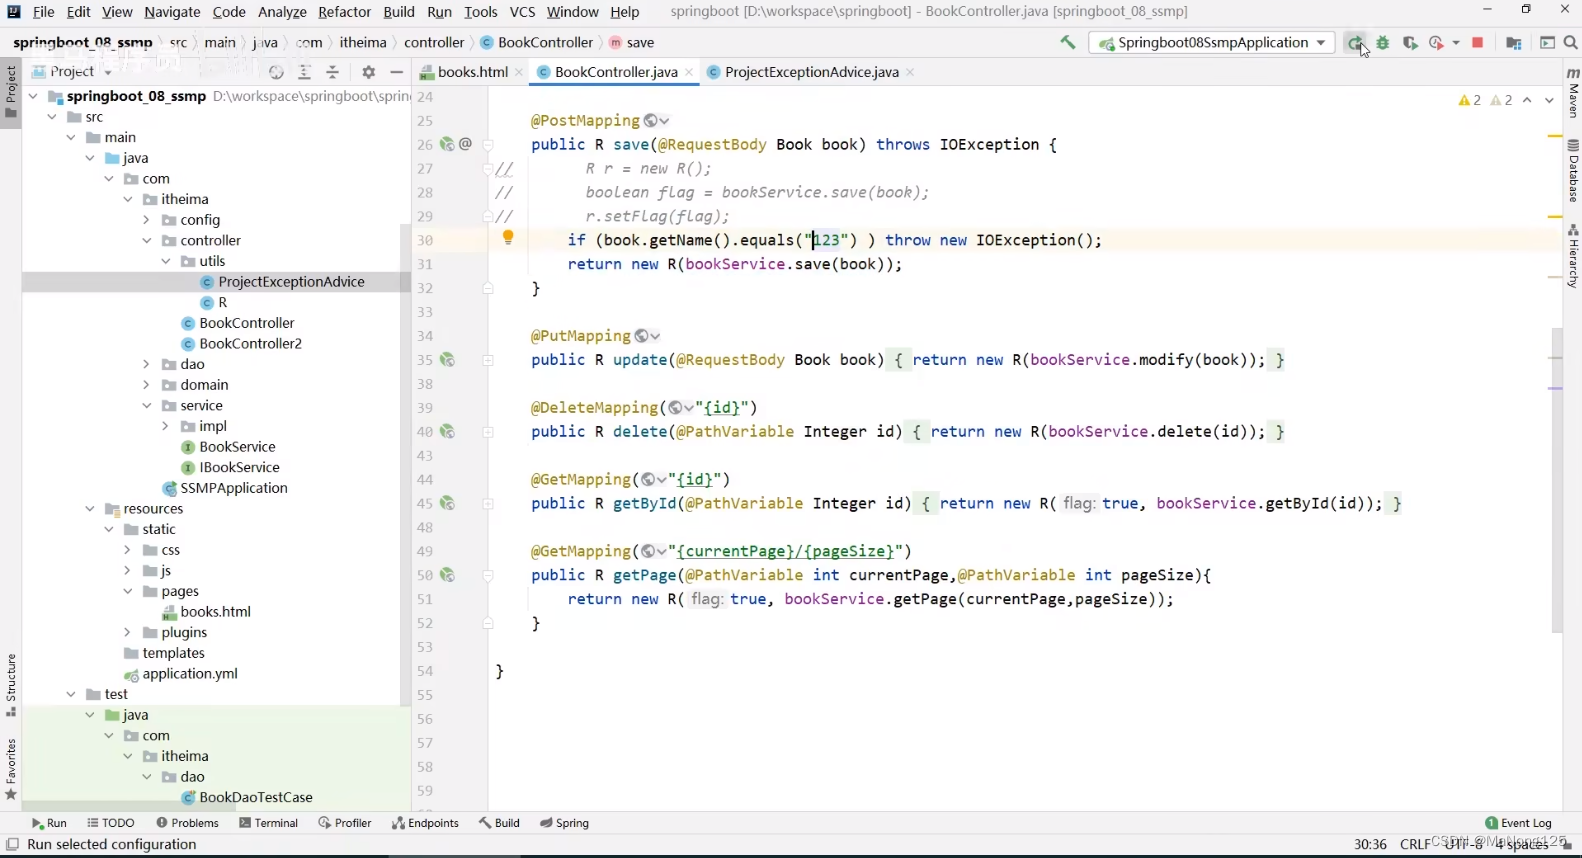Screen dimensions: 1582x858
Task: Open the profiler options dropdown arrow
Action: pyautogui.click(x=1455, y=43)
